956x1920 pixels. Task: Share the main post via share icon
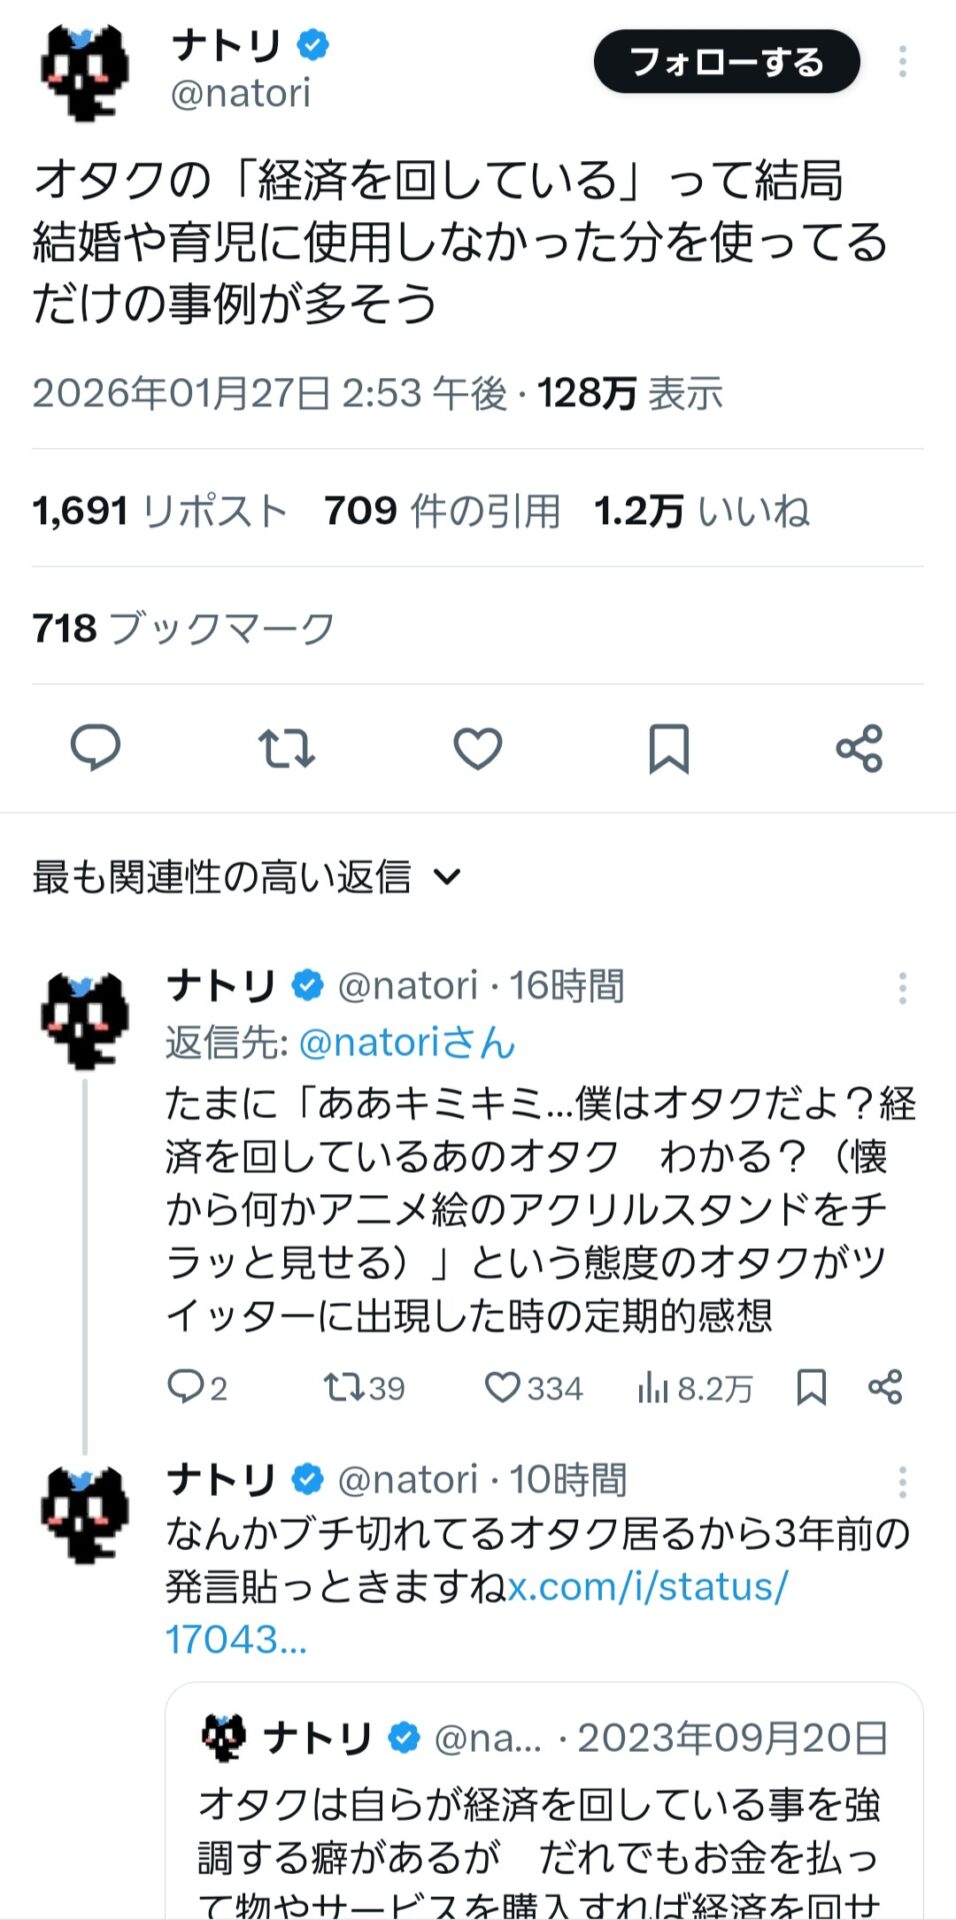click(x=860, y=748)
